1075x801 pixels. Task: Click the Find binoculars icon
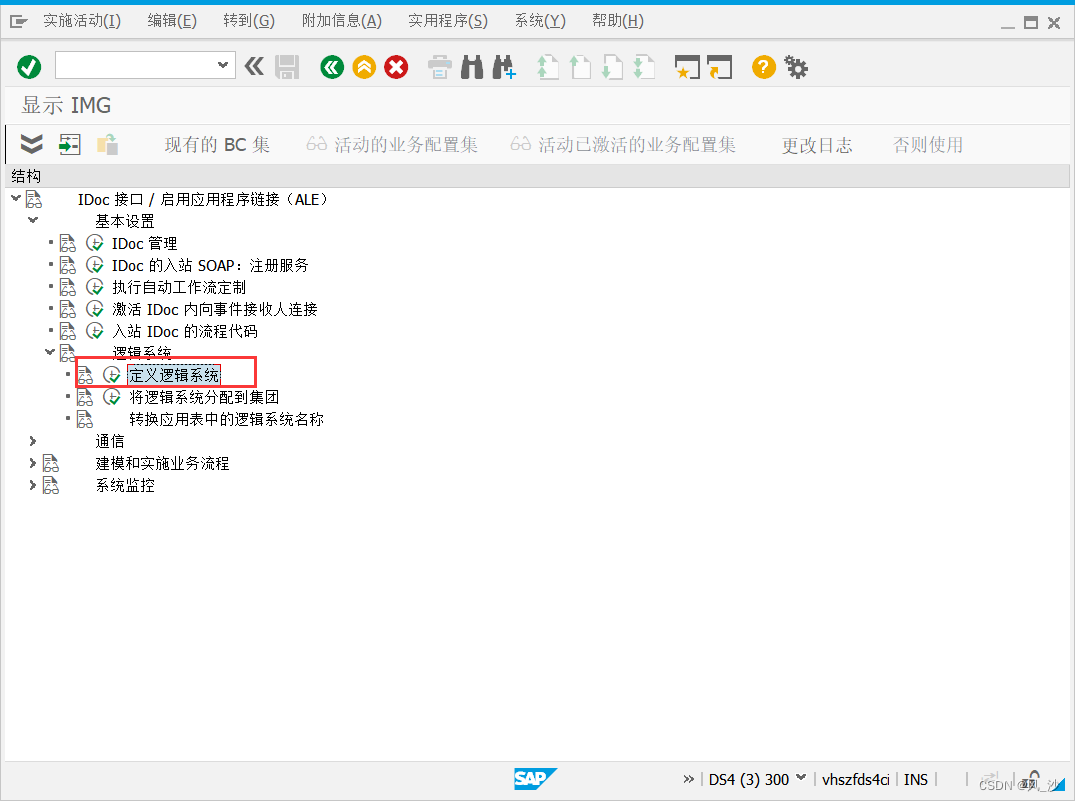point(472,67)
